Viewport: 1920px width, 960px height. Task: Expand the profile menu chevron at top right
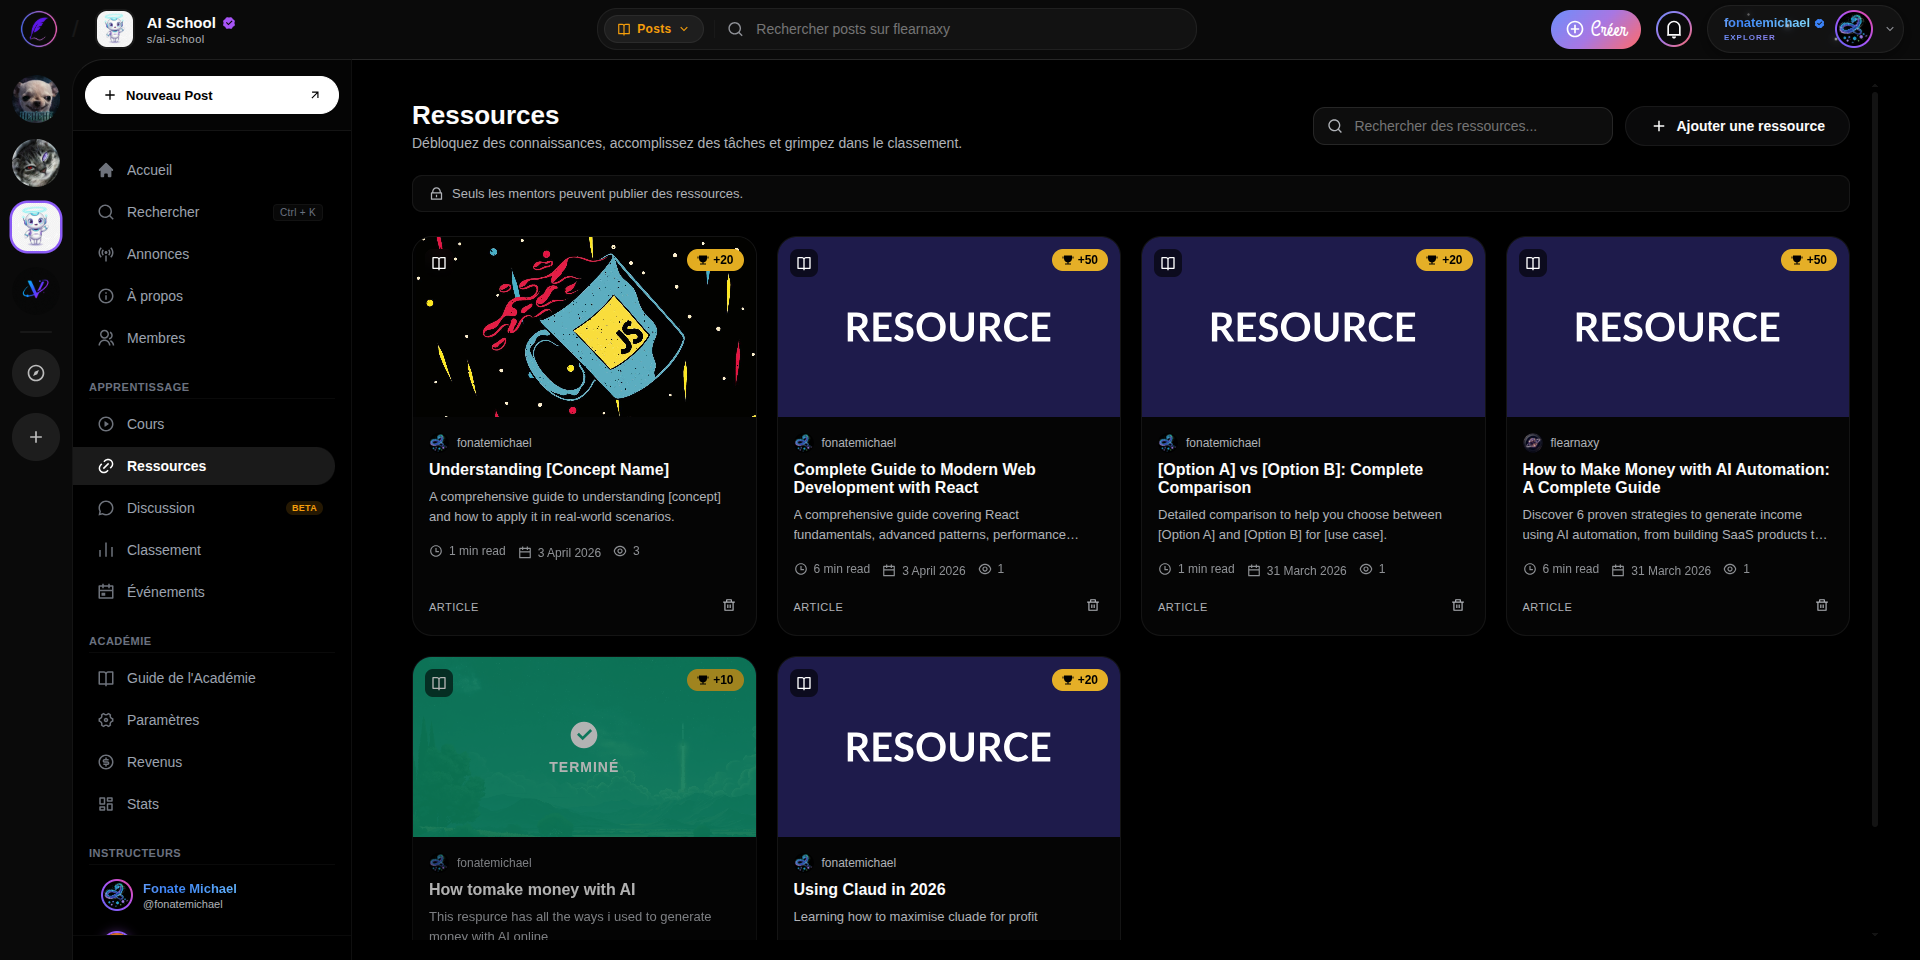click(x=1890, y=29)
